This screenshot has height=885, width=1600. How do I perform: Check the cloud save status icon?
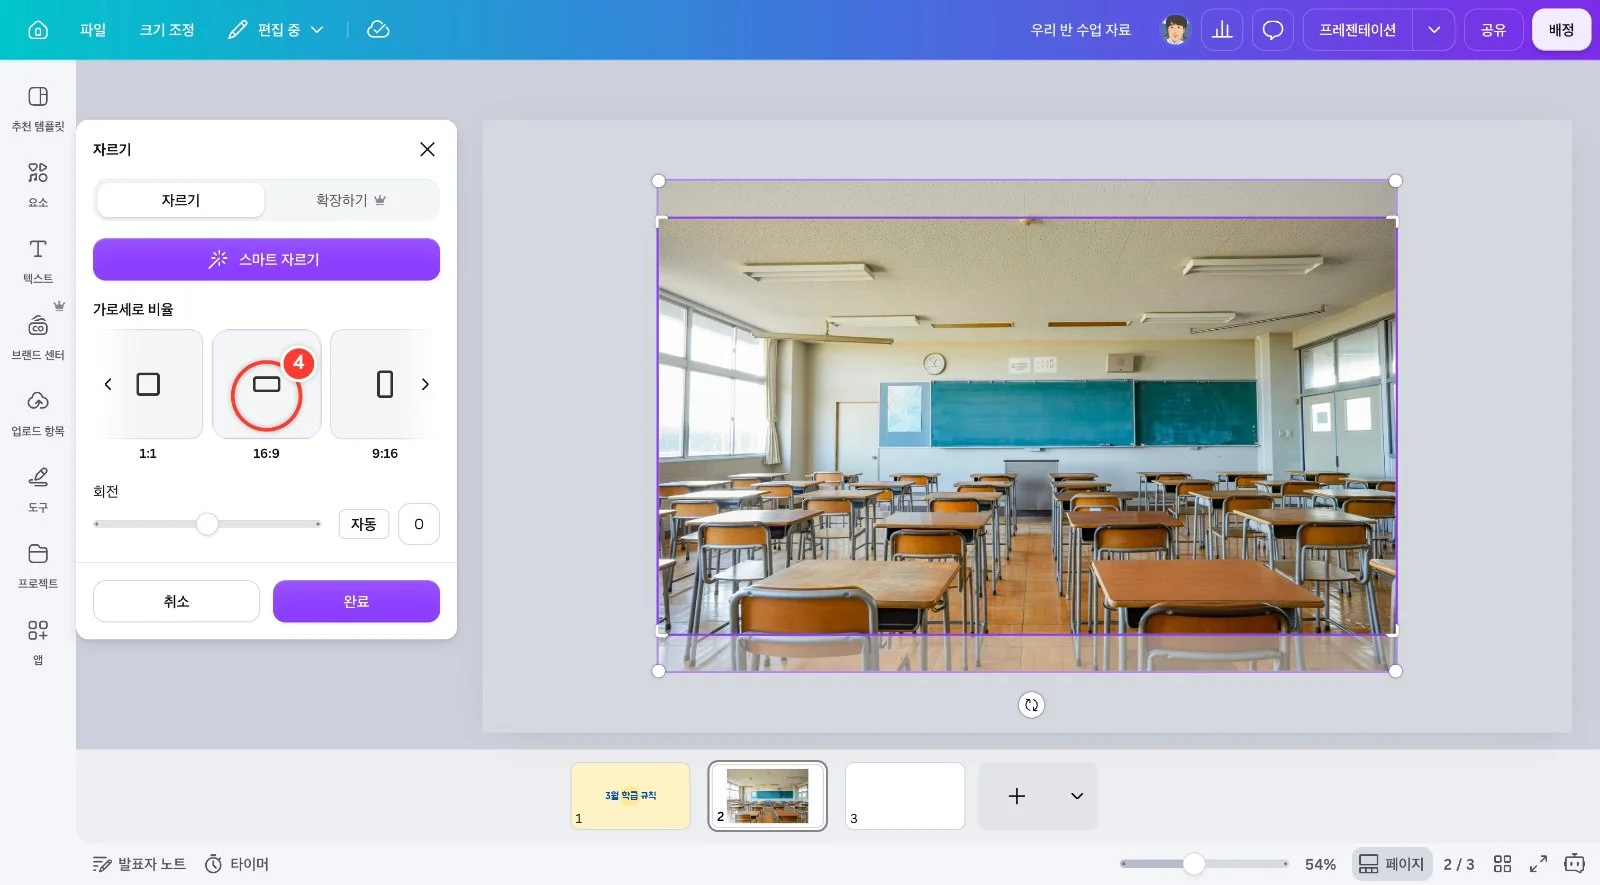tap(378, 30)
